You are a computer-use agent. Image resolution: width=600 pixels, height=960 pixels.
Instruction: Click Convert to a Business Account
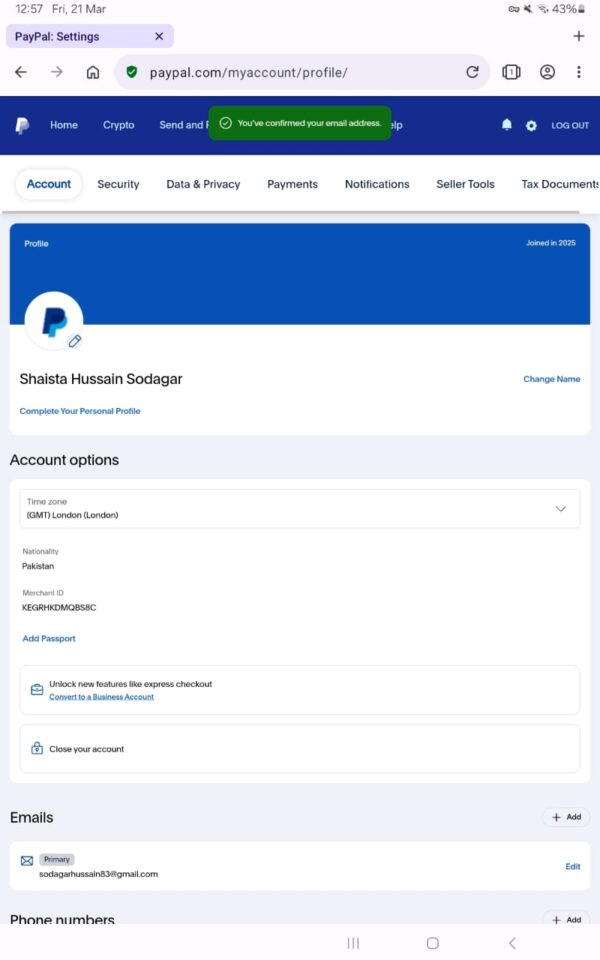tap(101, 697)
